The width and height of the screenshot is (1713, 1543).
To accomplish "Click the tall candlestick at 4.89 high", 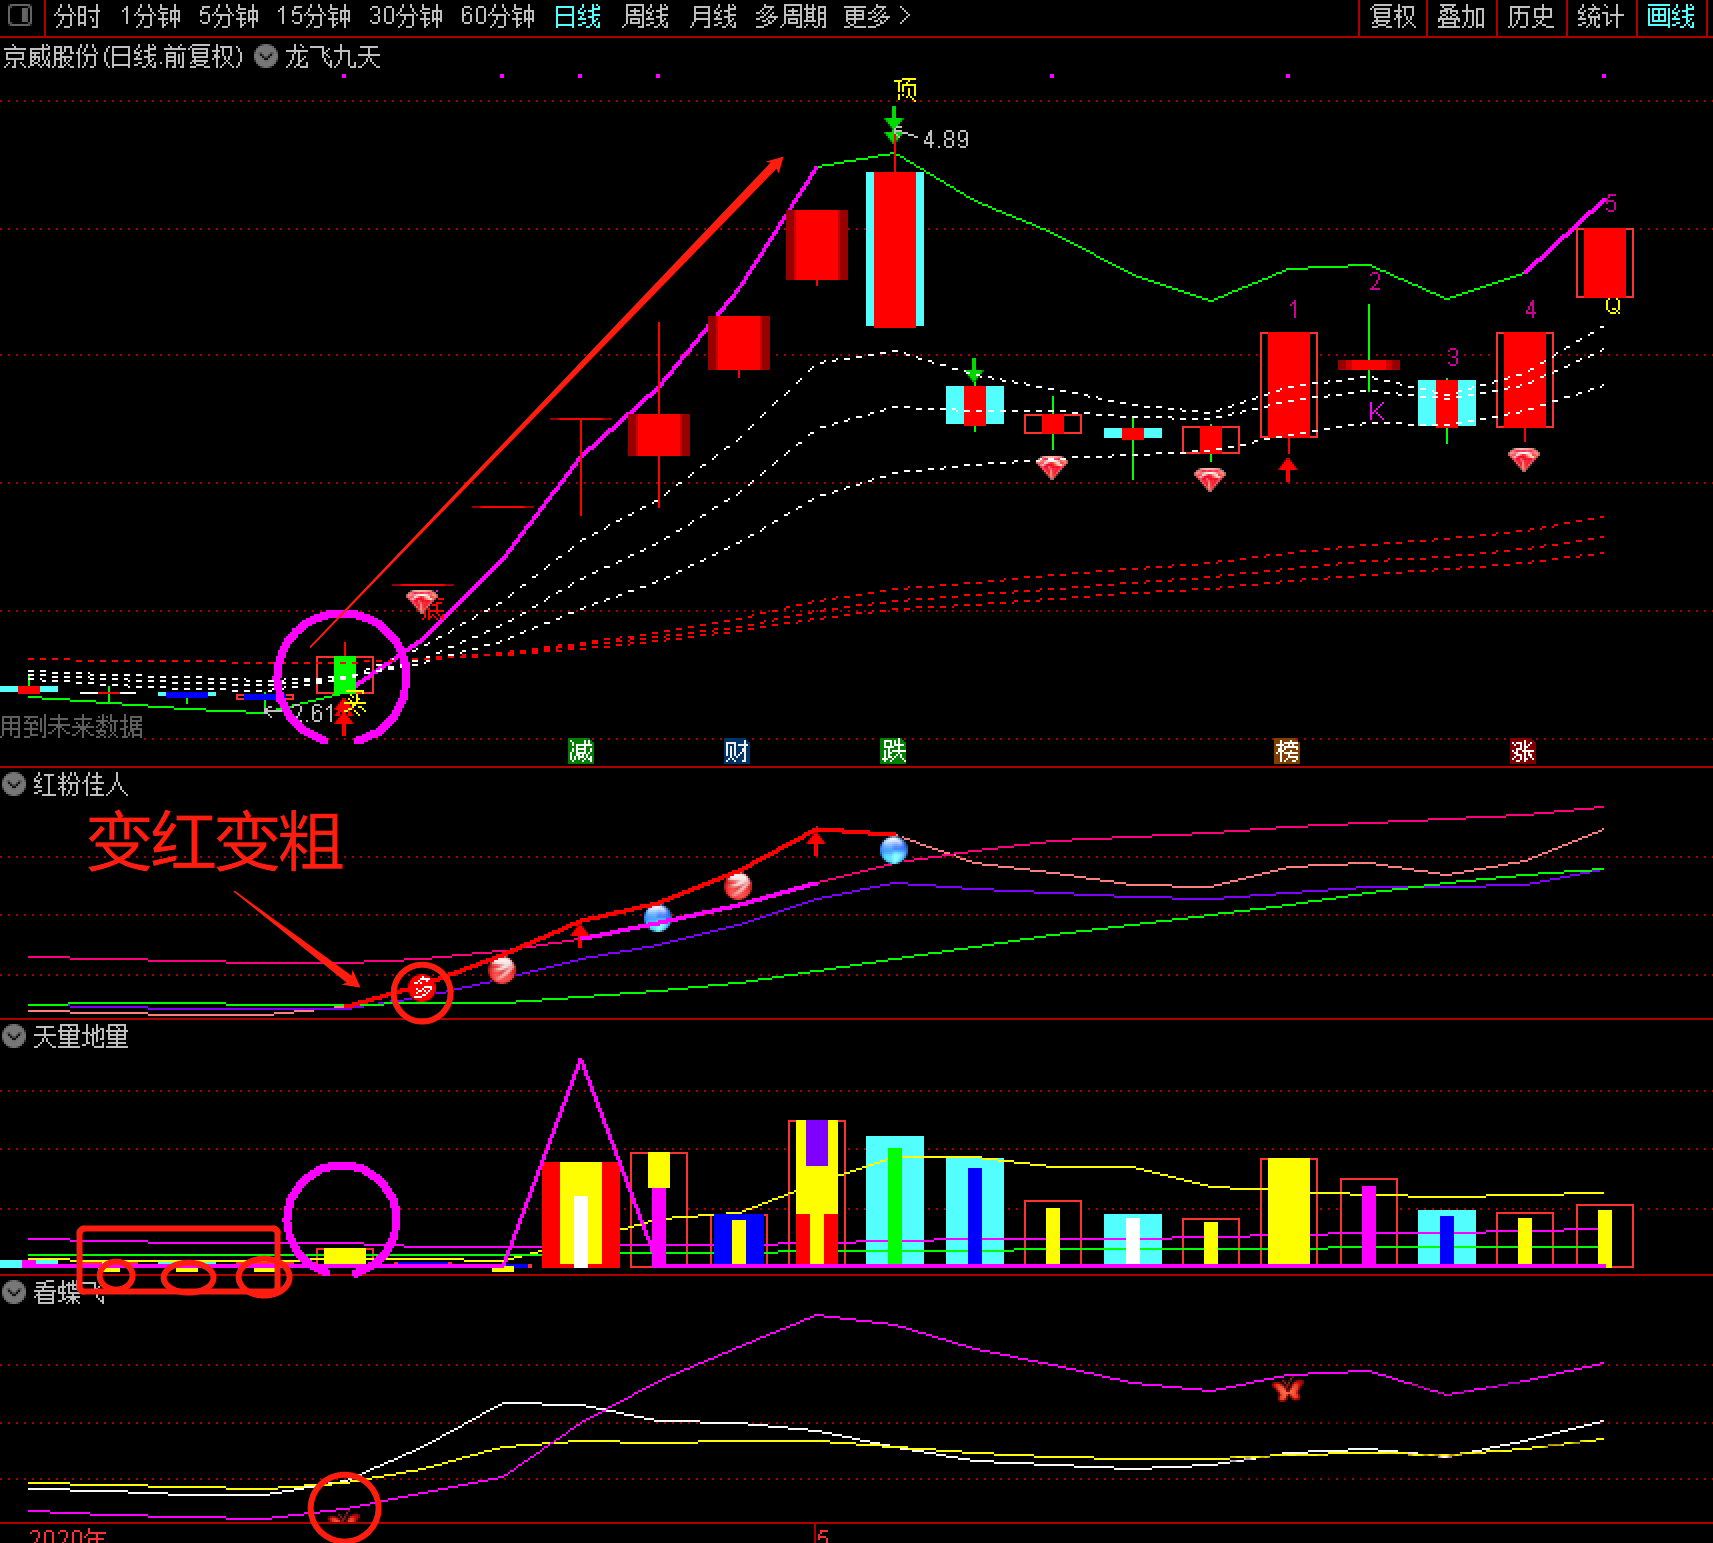I will click(x=894, y=249).
